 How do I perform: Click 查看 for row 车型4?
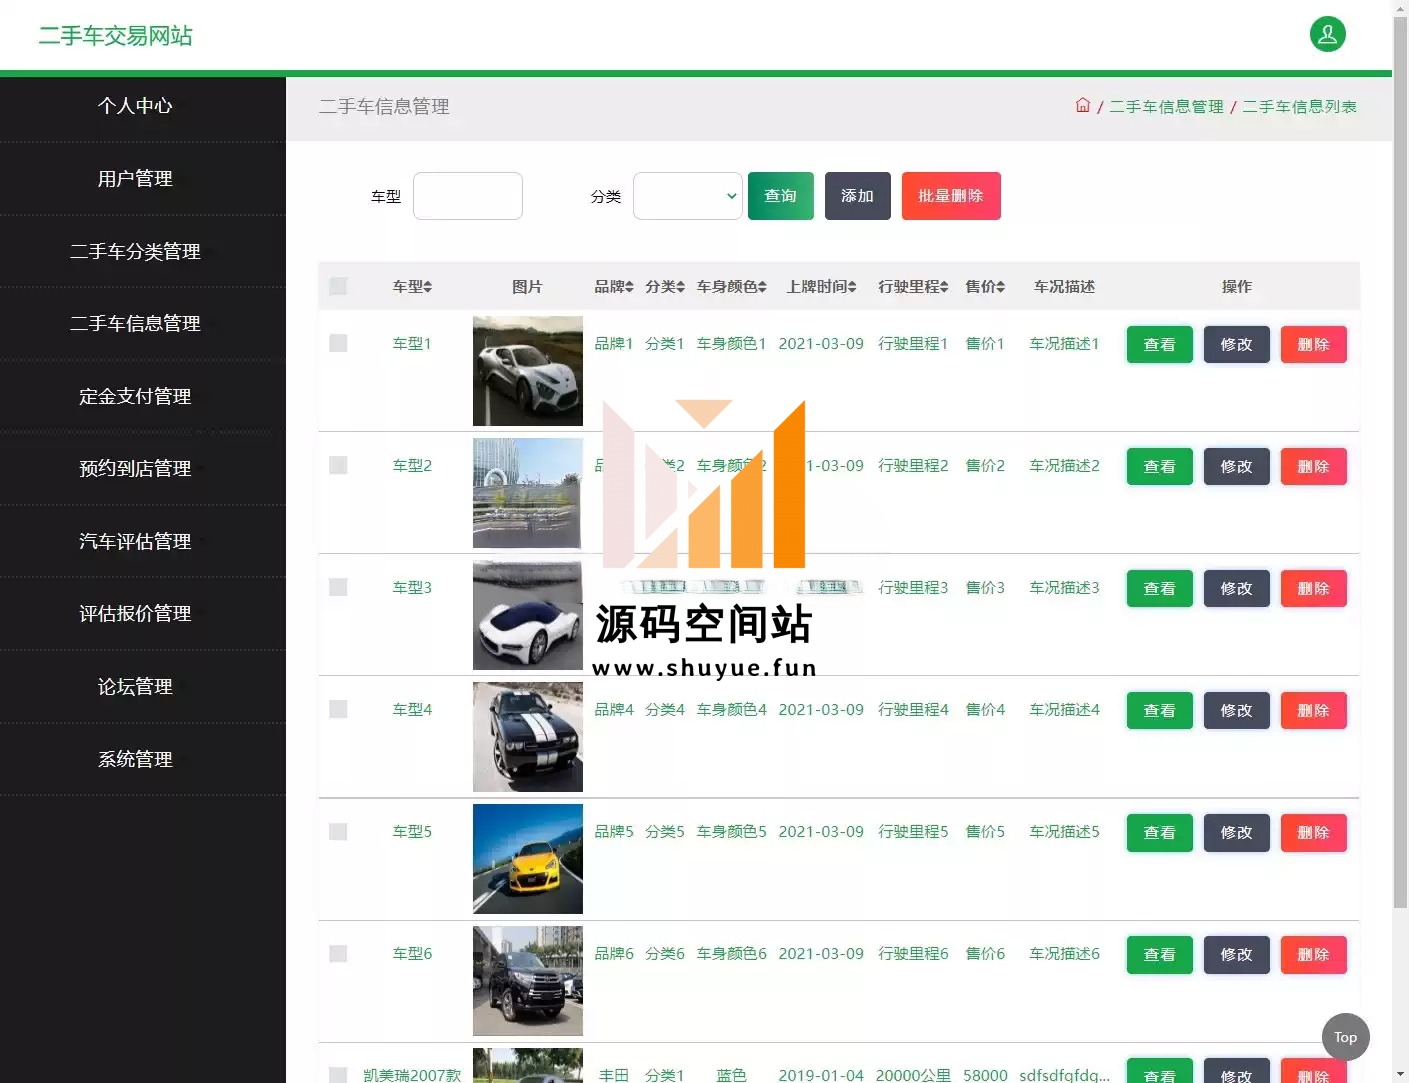click(1160, 710)
